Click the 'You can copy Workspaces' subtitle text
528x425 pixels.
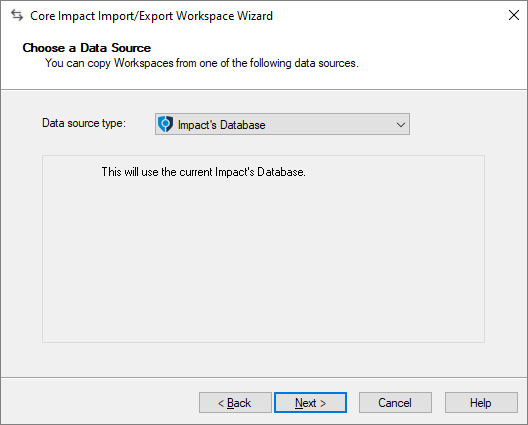click(x=202, y=63)
